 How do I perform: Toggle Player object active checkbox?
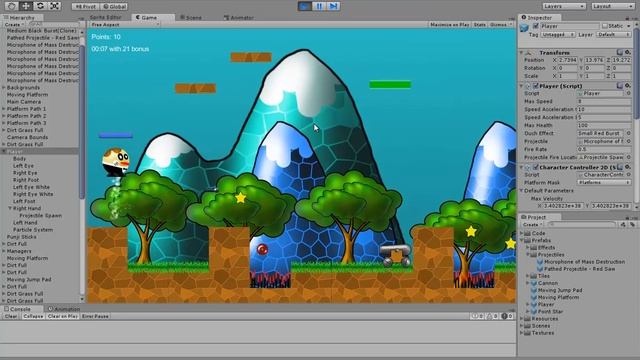[x=536, y=26]
